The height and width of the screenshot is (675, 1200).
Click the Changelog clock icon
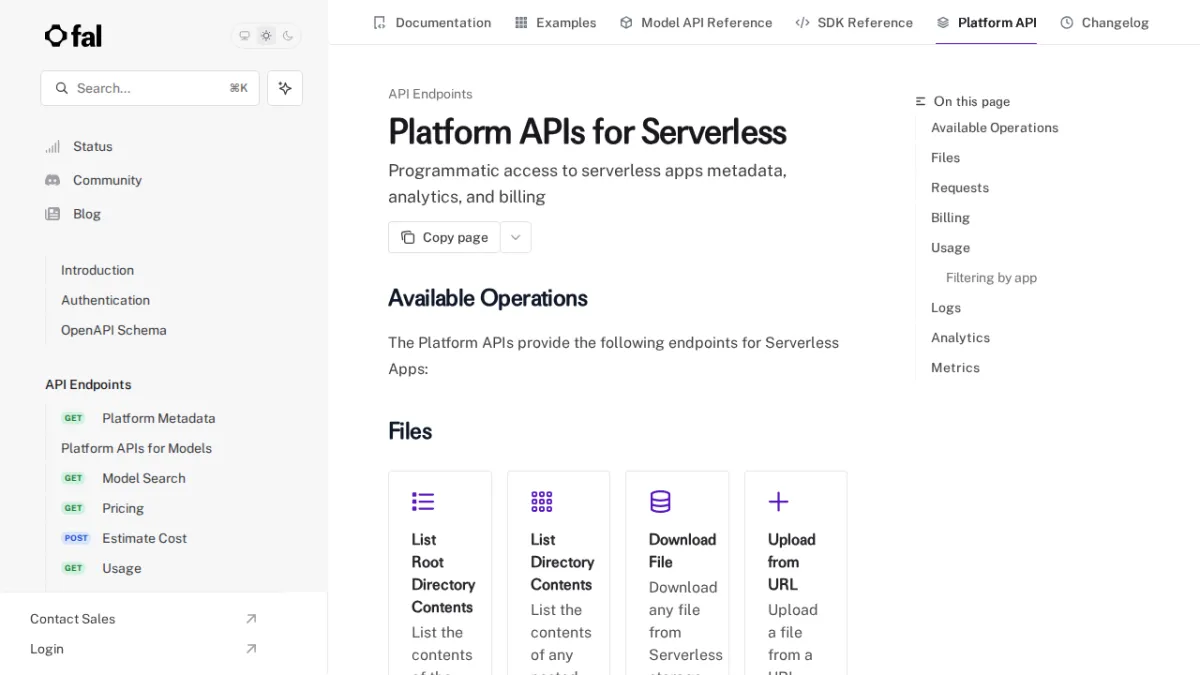coord(1067,22)
